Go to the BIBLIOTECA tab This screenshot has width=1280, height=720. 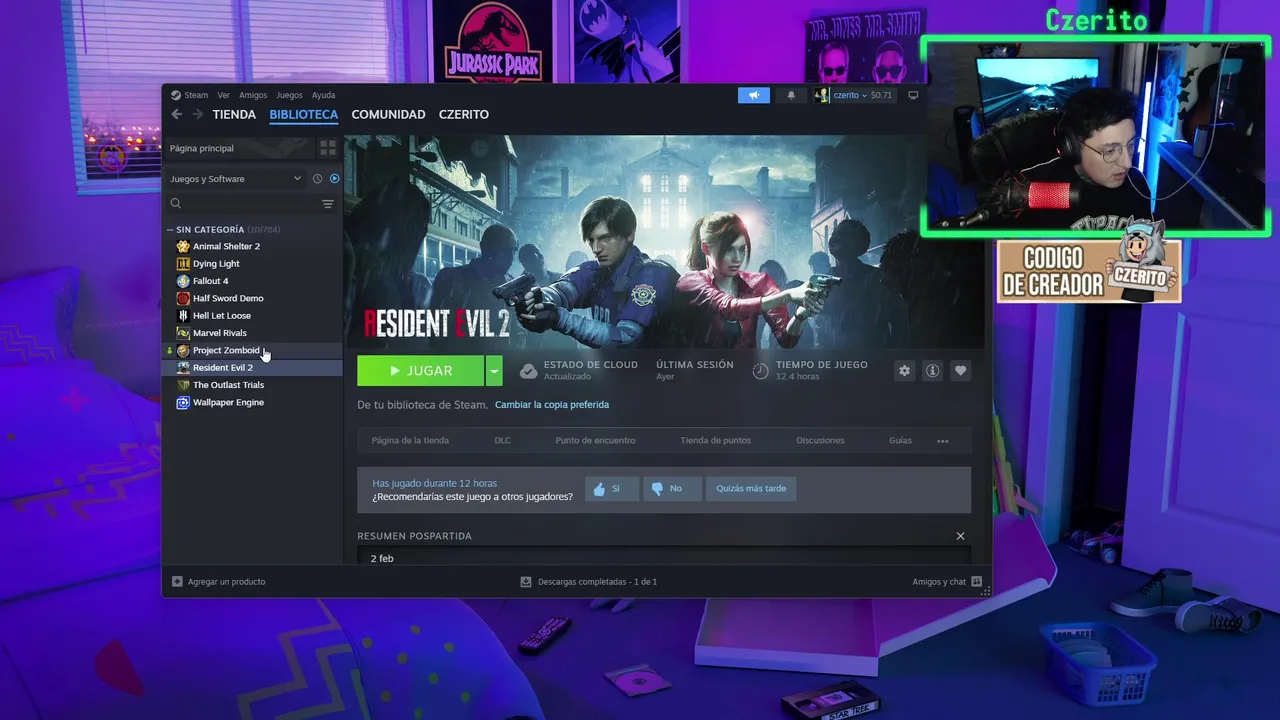click(x=304, y=114)
